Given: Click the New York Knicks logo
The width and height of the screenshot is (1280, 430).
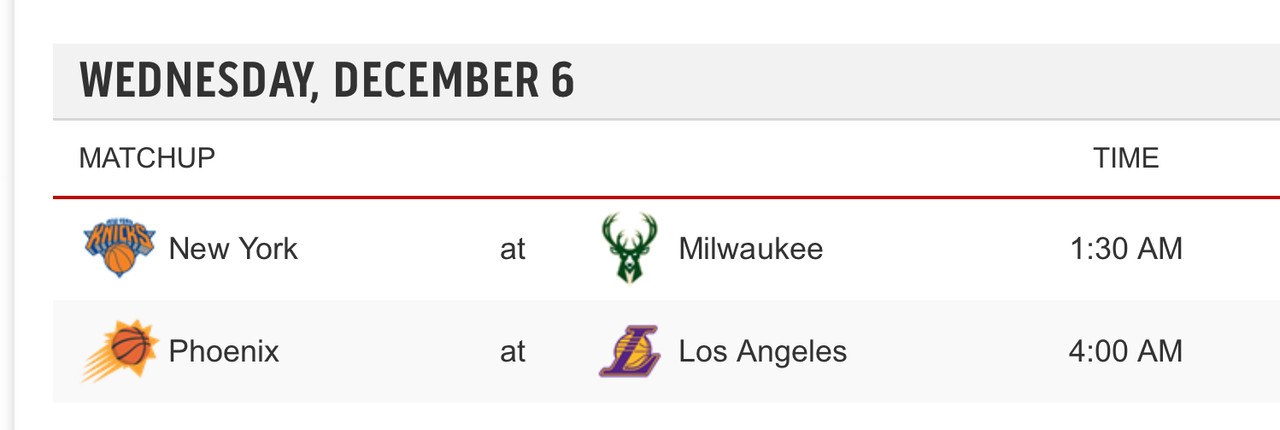Looking at the screenshot, I should tap(119, 248).
